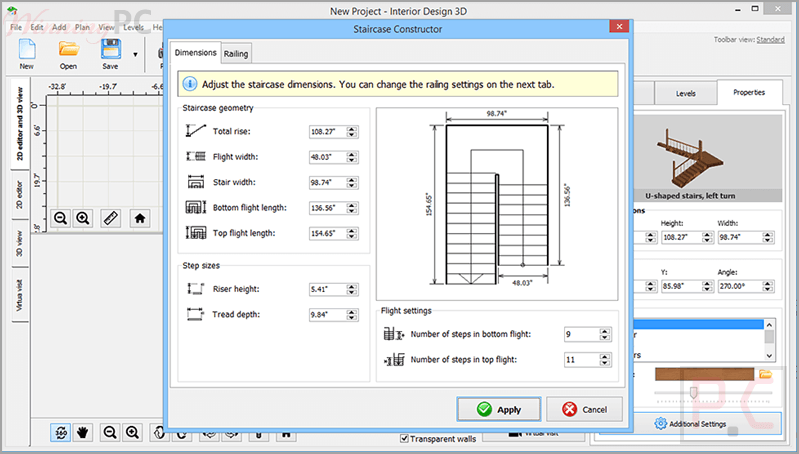Viewport: 799px width, 454px height.
Task: Click the Stair width icon
Action: pos(196,182)
